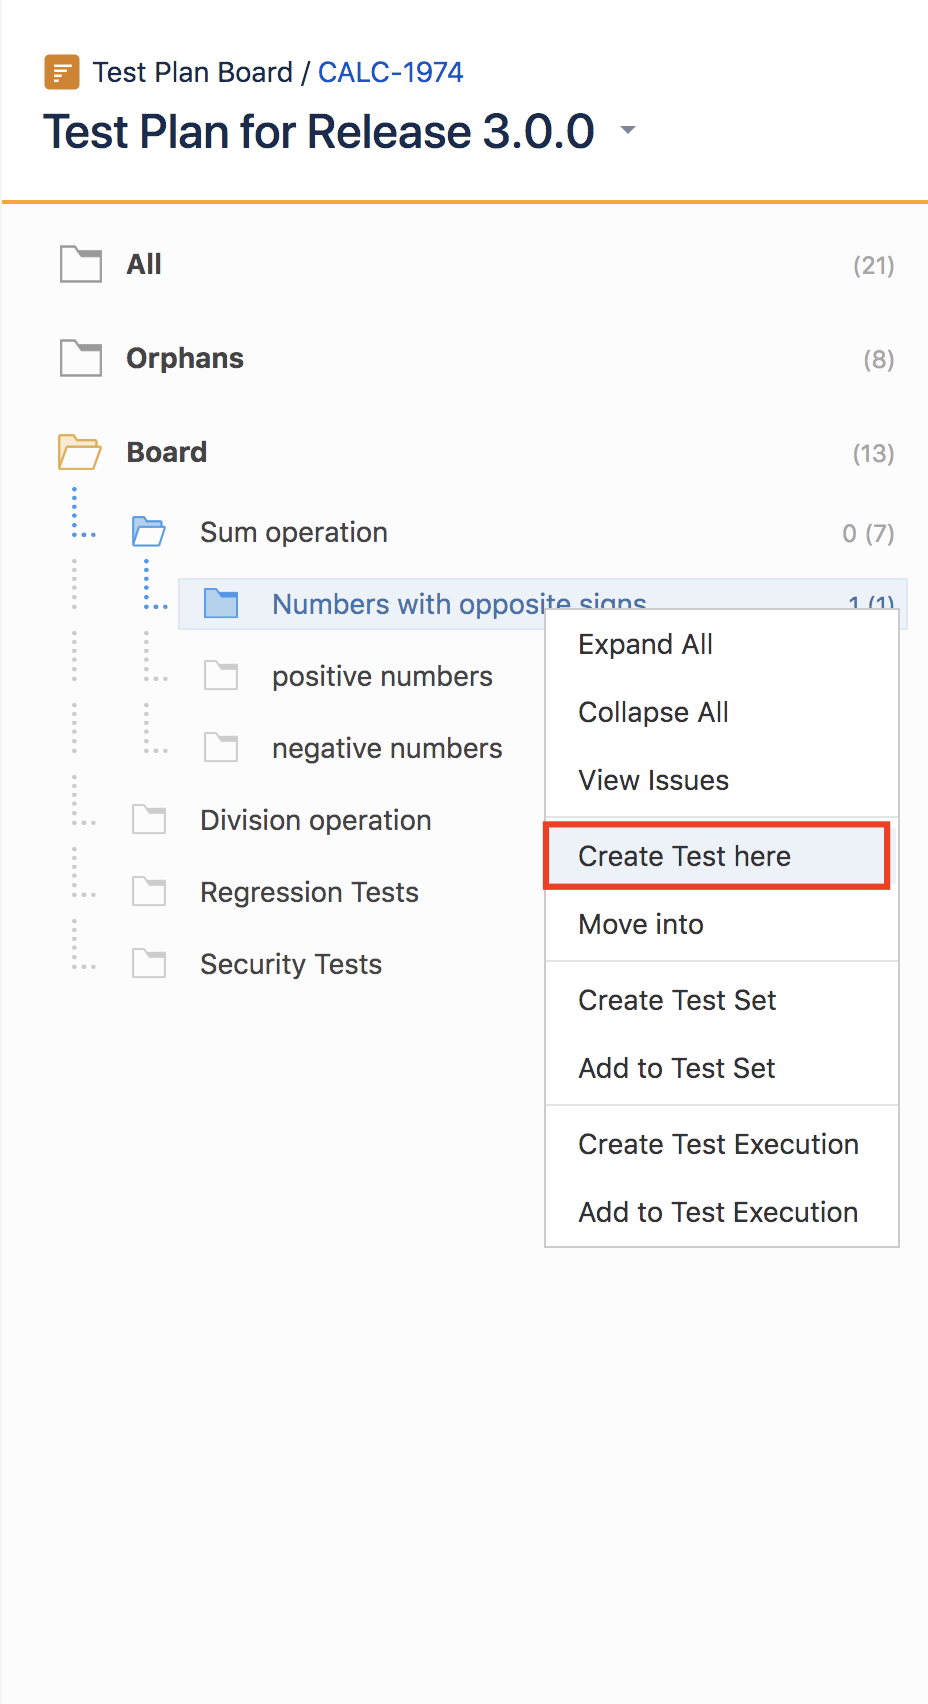
Task: Select Expand All in the context menu
Action: [x=645, y=644]
